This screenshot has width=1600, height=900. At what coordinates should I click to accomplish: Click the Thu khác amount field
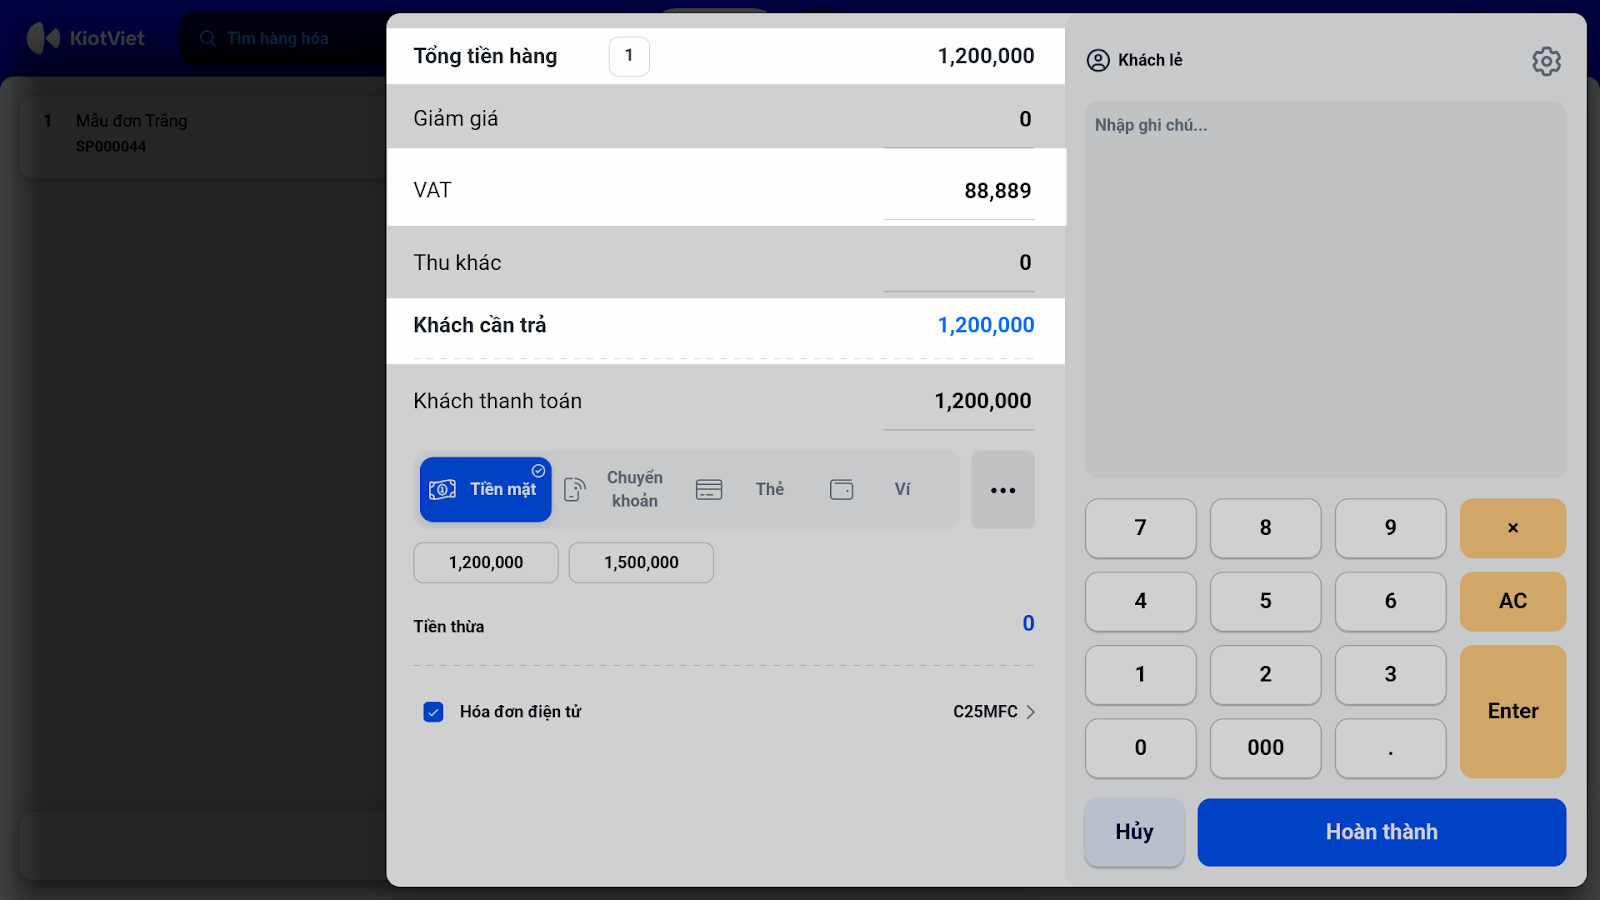point(959,263)
